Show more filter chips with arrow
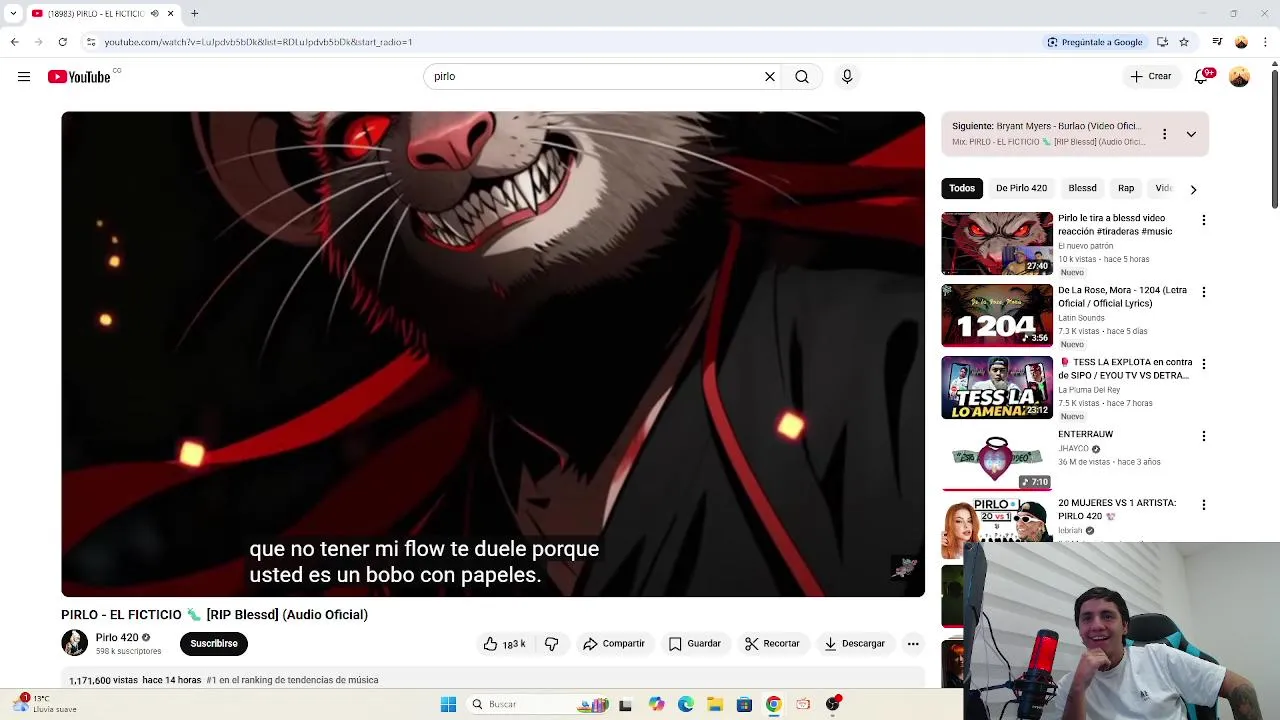The image size is (1280, 720). (x=1193, y=189)
